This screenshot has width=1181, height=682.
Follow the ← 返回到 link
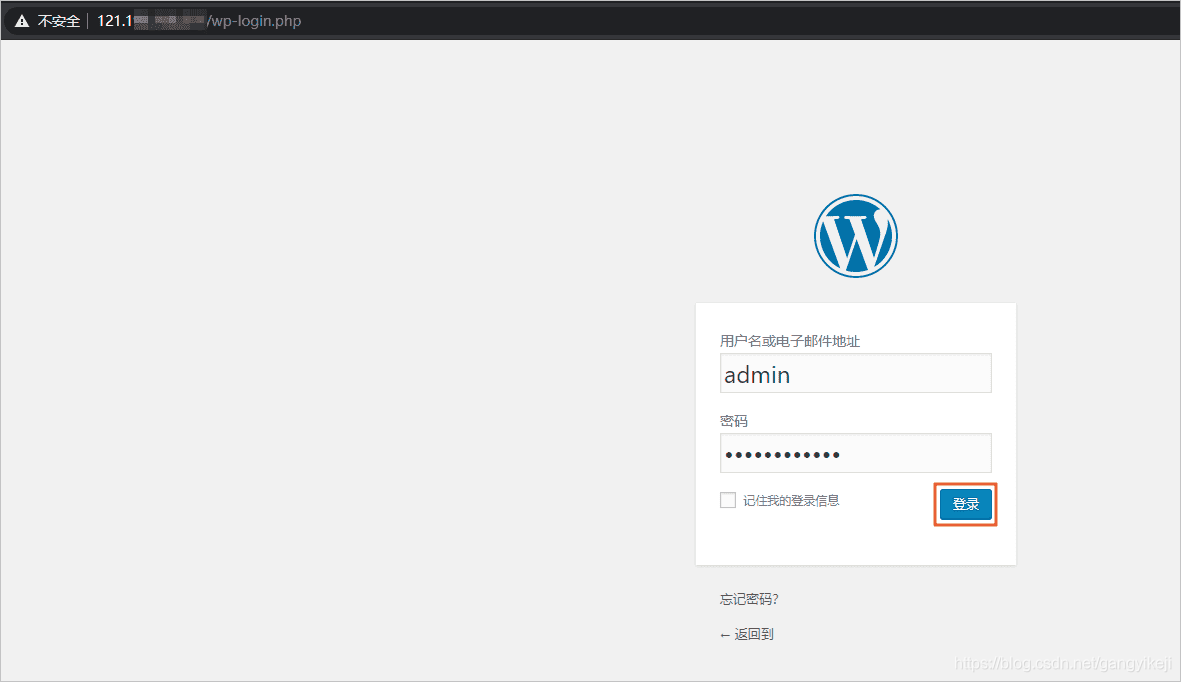coord(746,635)
